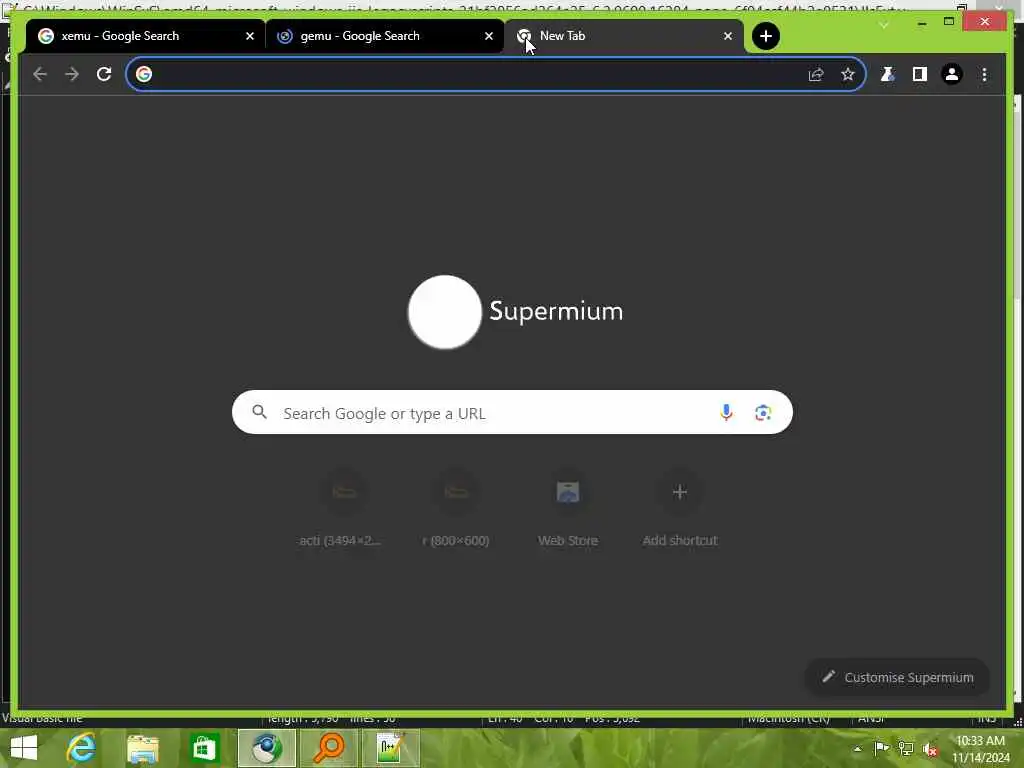
Task: Click the Search Google or type a URL box
Action: (x=512, y=413)
